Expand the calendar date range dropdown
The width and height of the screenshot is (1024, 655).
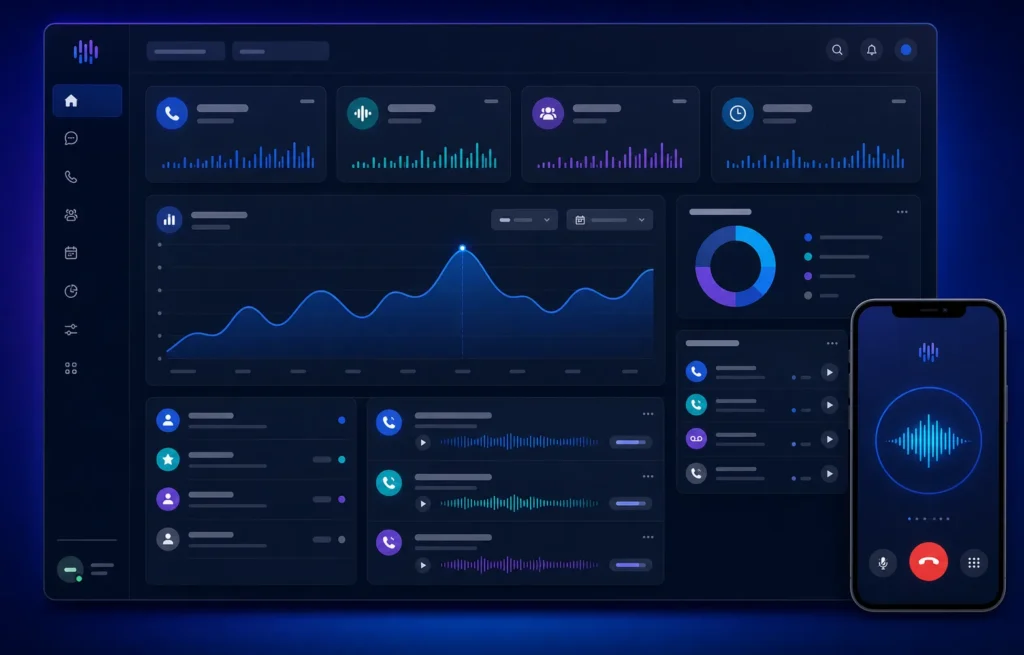click(610, 220)
